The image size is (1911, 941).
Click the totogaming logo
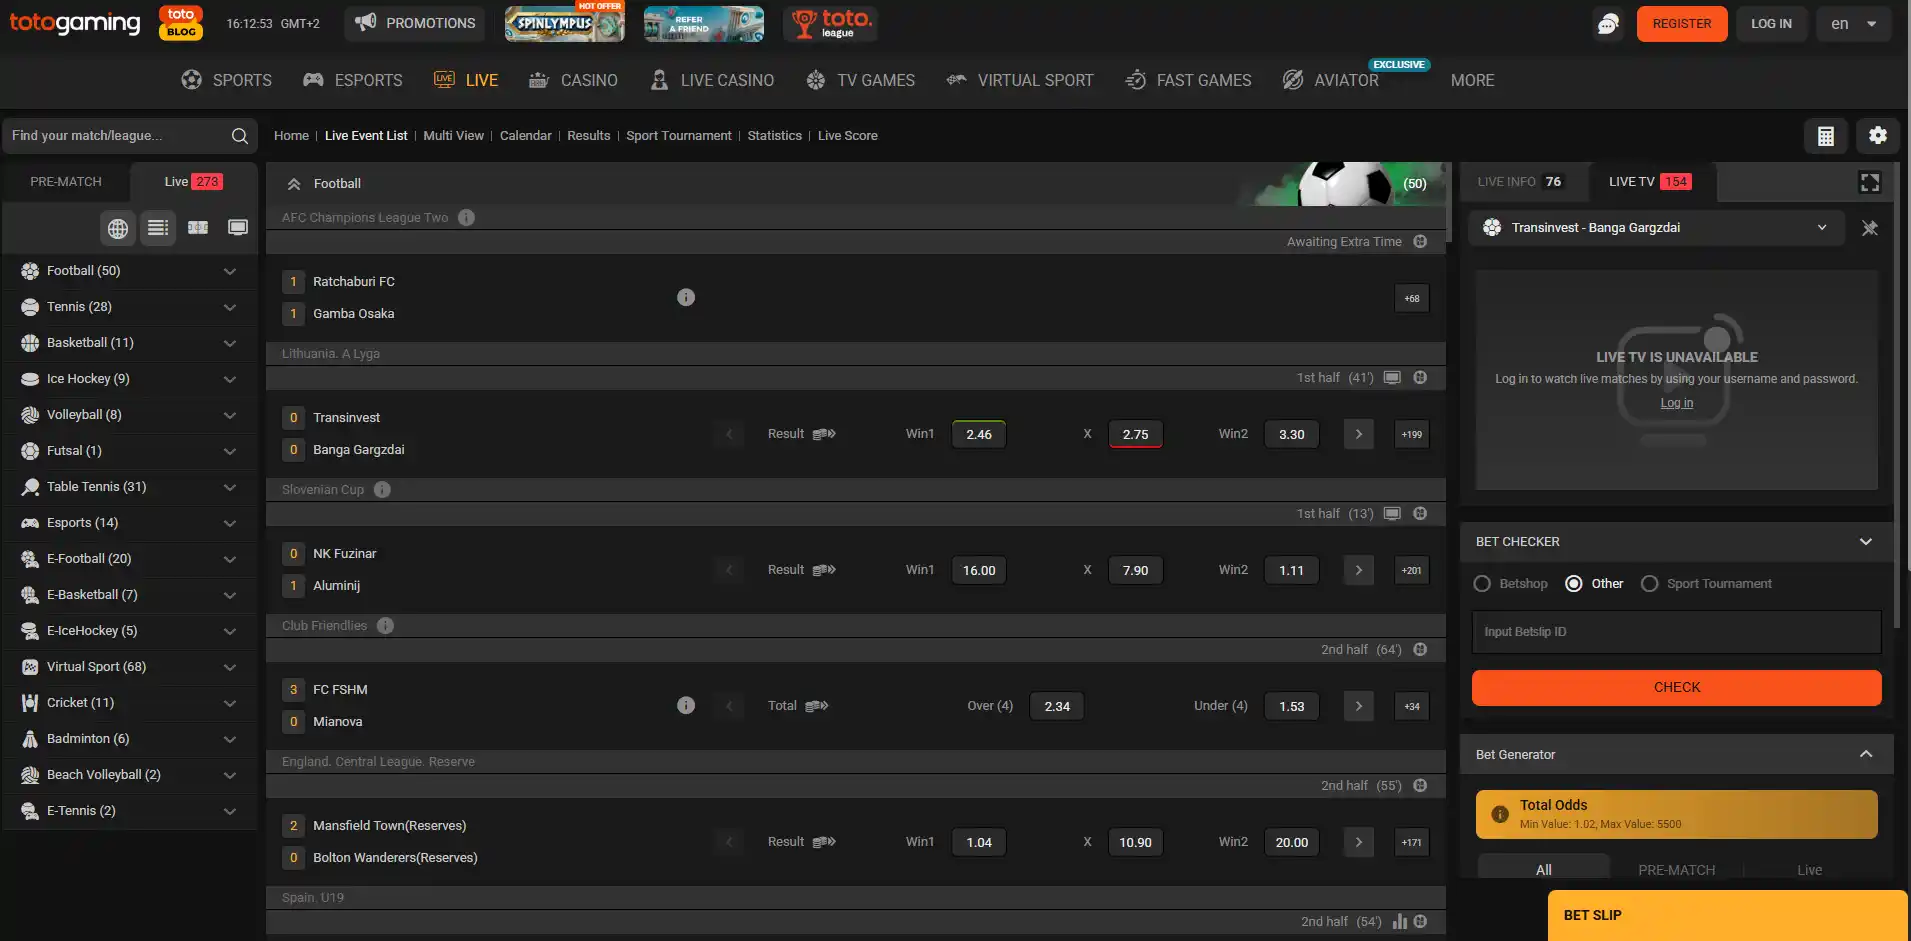(75, 23)
